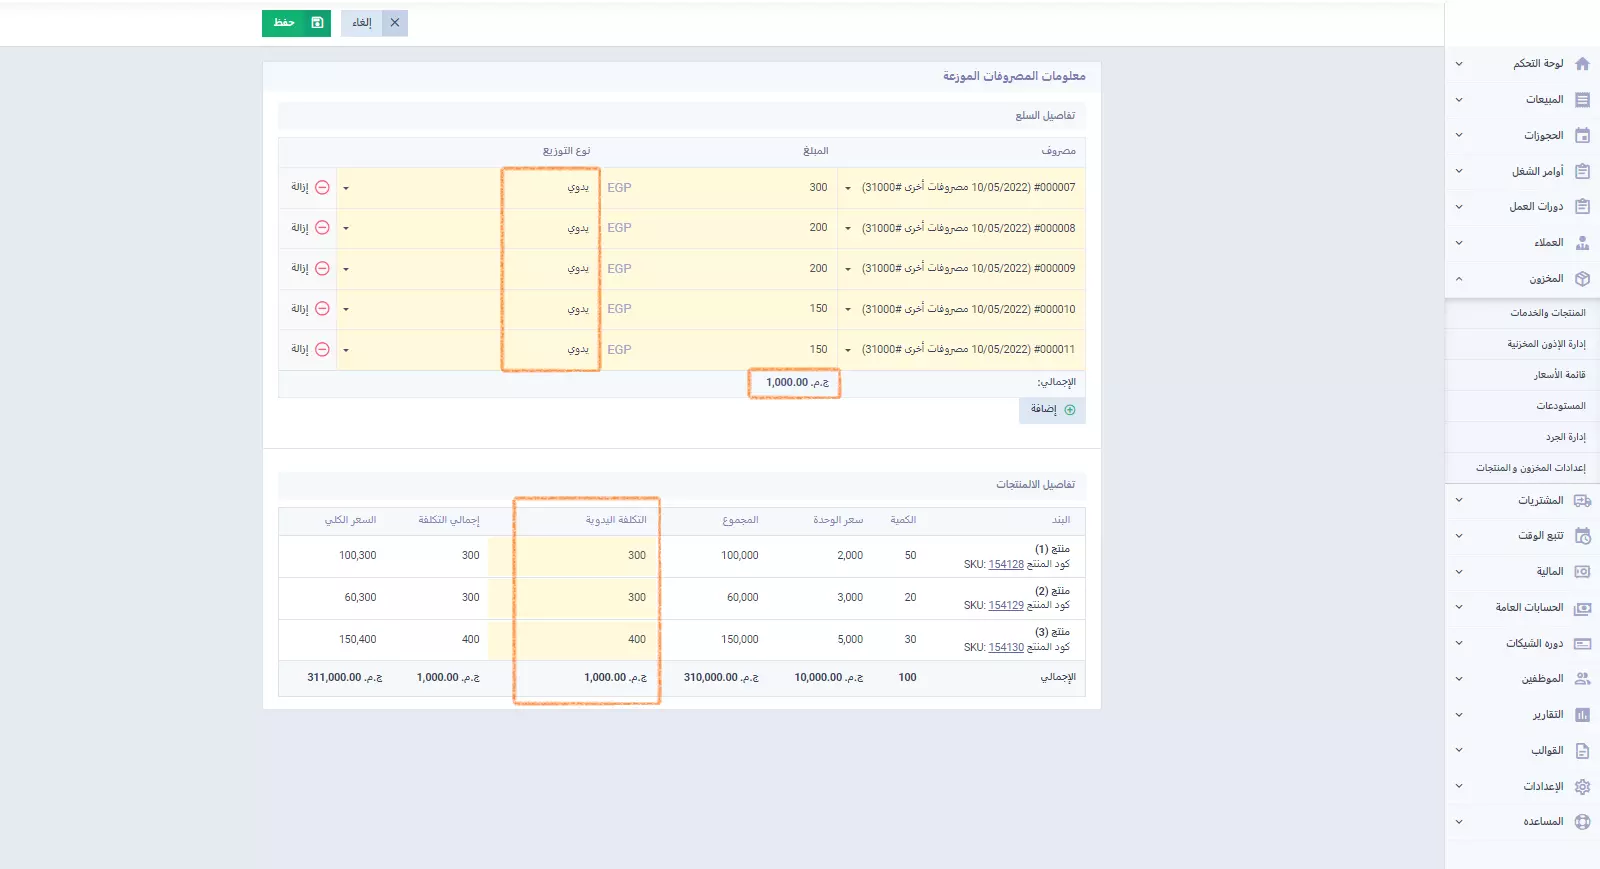1600x869 pixels.
Task: Click the green Save (حفظ) button
Action: pos(296,23)
